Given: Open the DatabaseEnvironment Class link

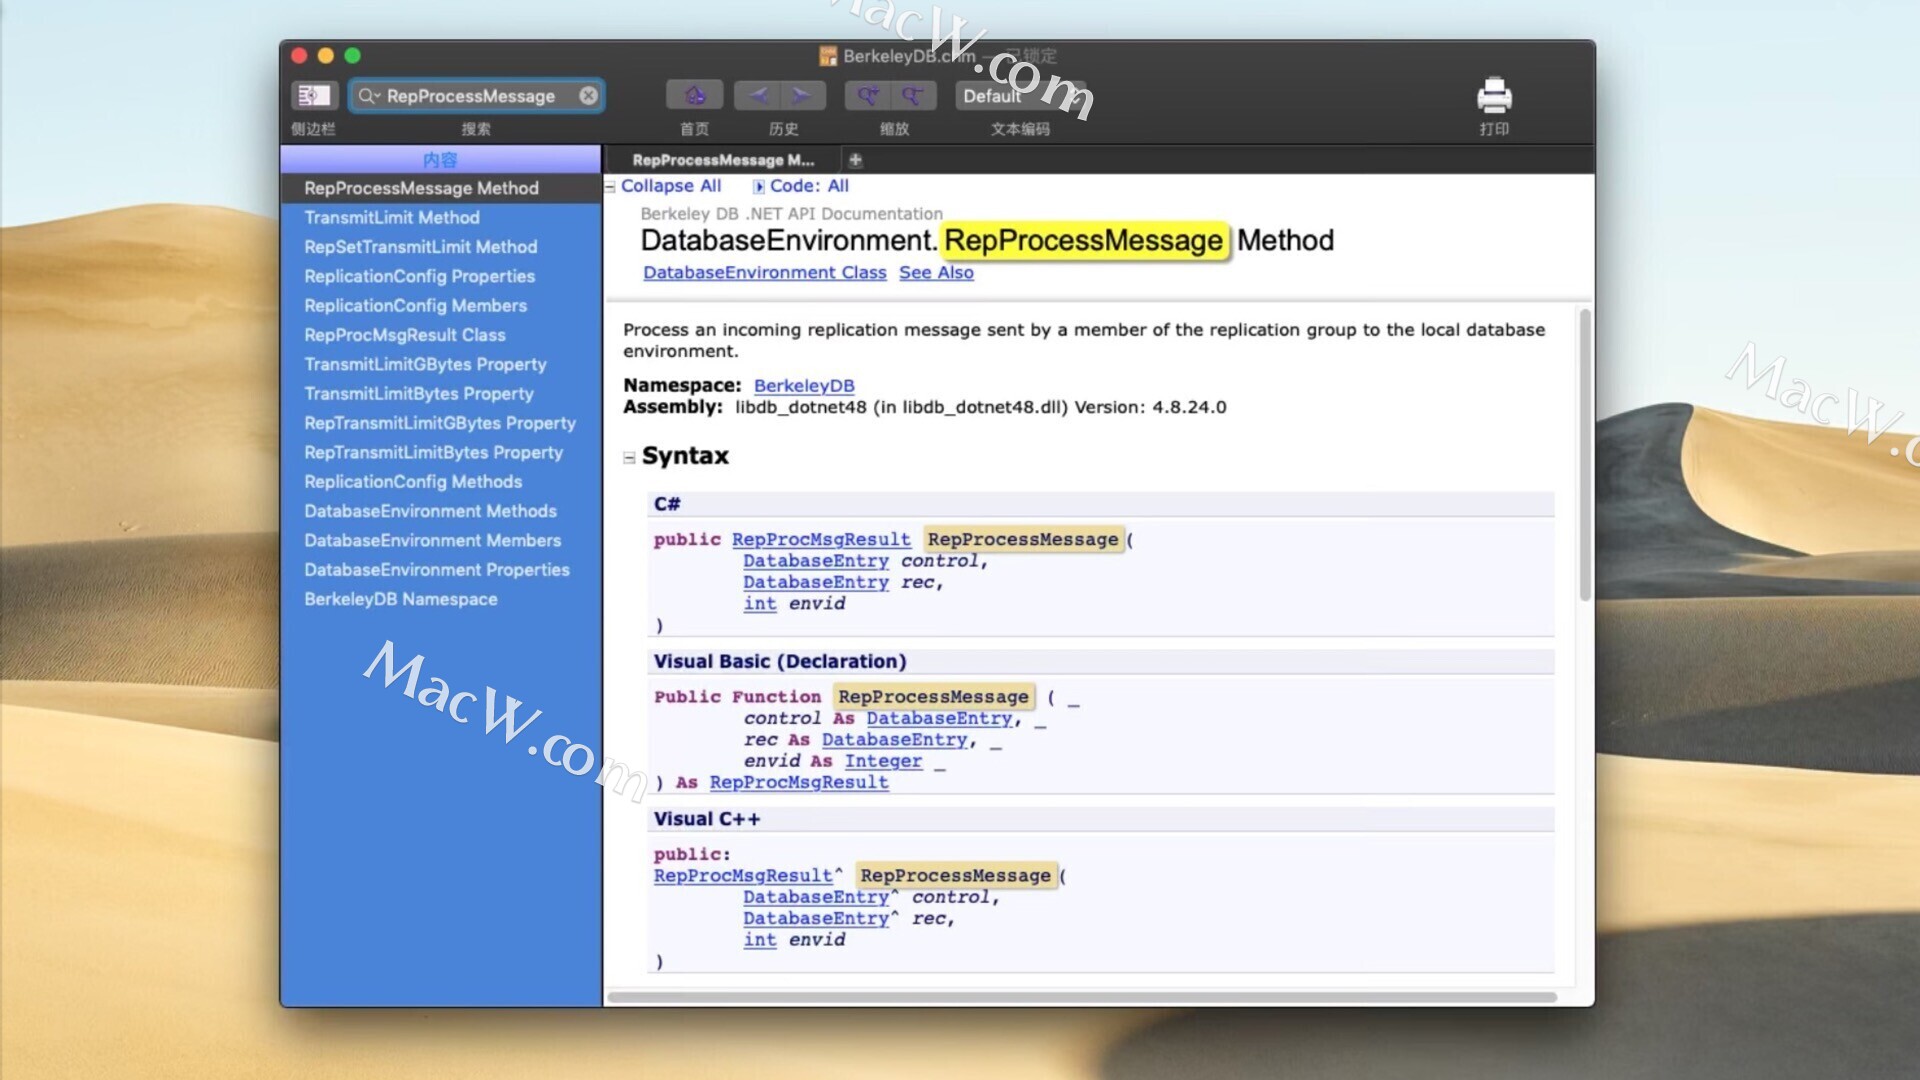Looking at the screenshot, I should click(x=764, y=272).
